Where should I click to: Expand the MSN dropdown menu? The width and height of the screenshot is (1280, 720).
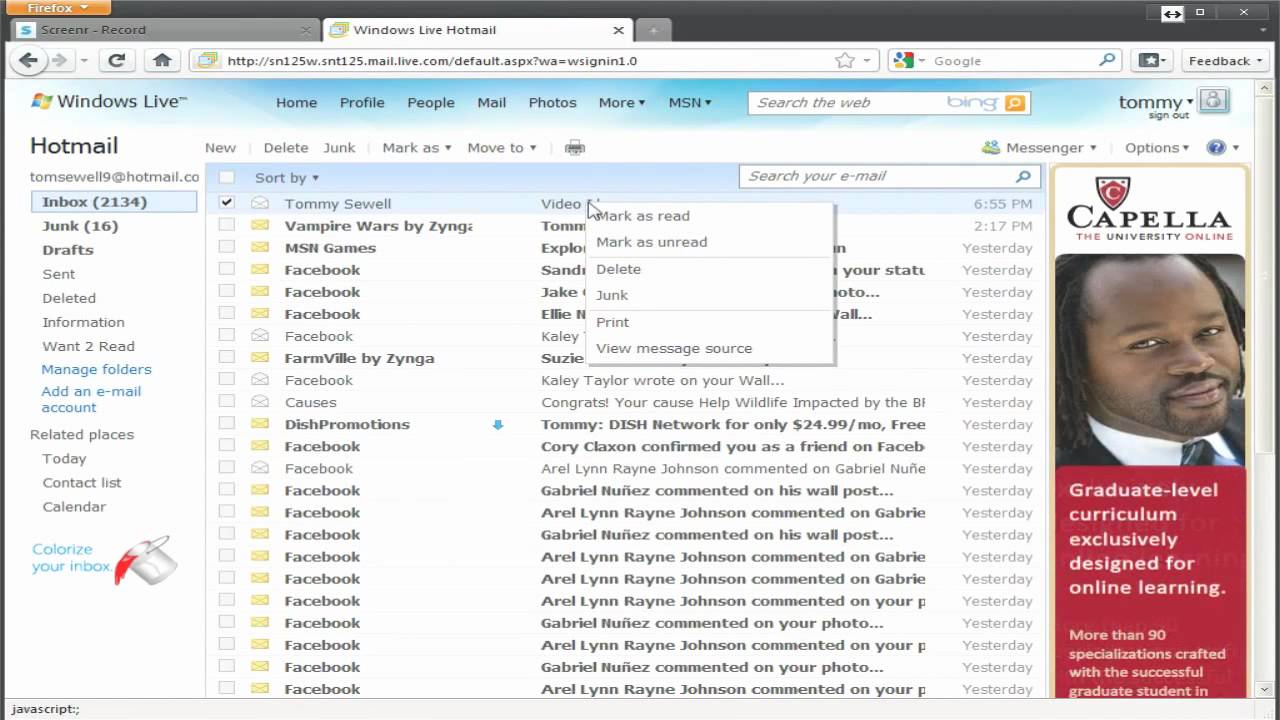[689, 102]
